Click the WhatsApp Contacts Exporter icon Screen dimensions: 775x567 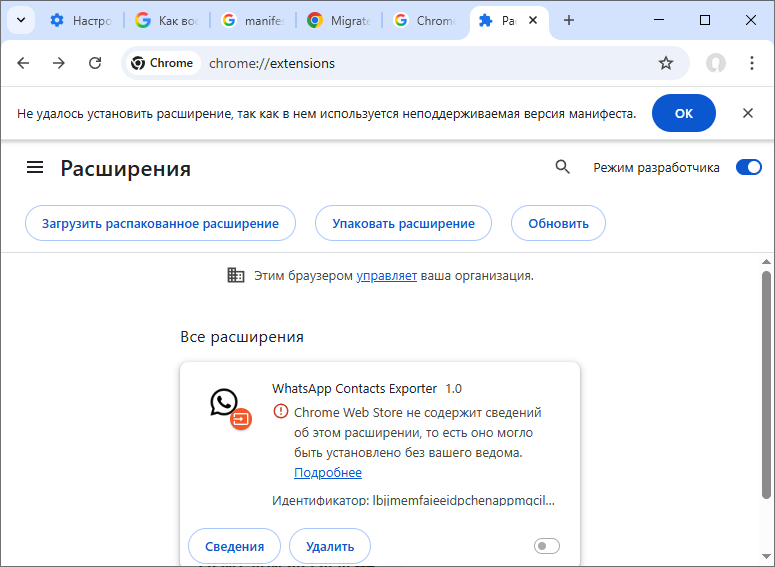tap(230, 408)
